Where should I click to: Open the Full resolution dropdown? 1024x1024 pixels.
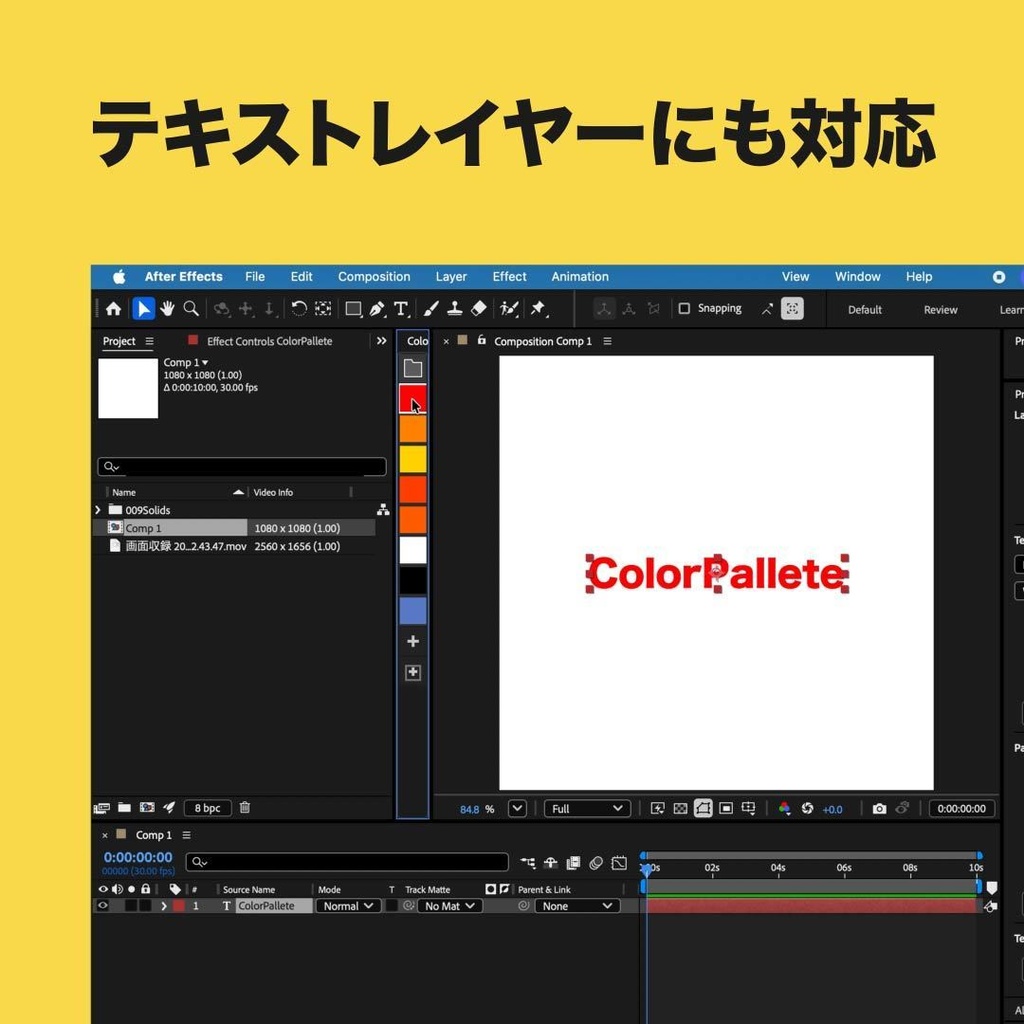587,808
